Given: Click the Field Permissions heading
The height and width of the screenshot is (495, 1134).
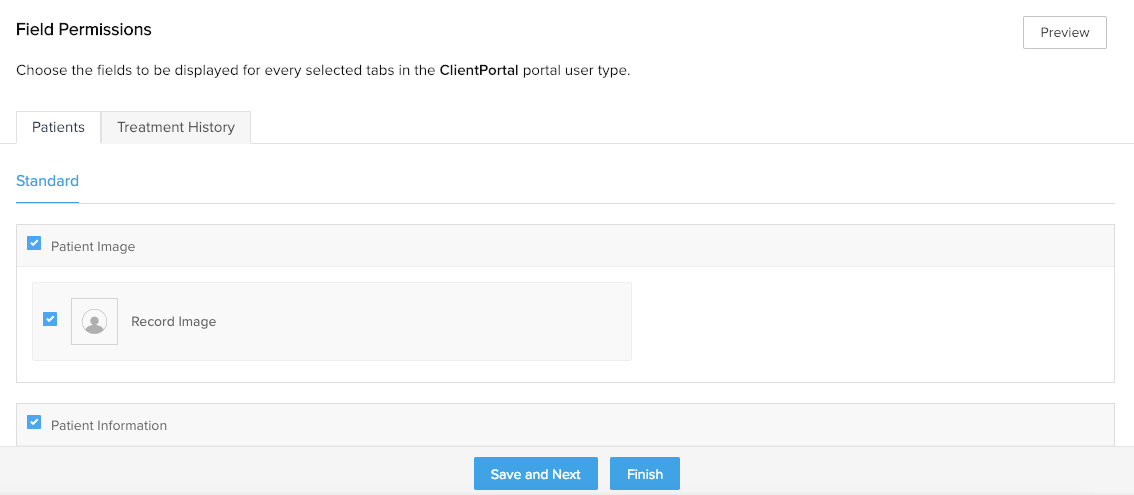Looking at the screenshot, I should [84, 30].
